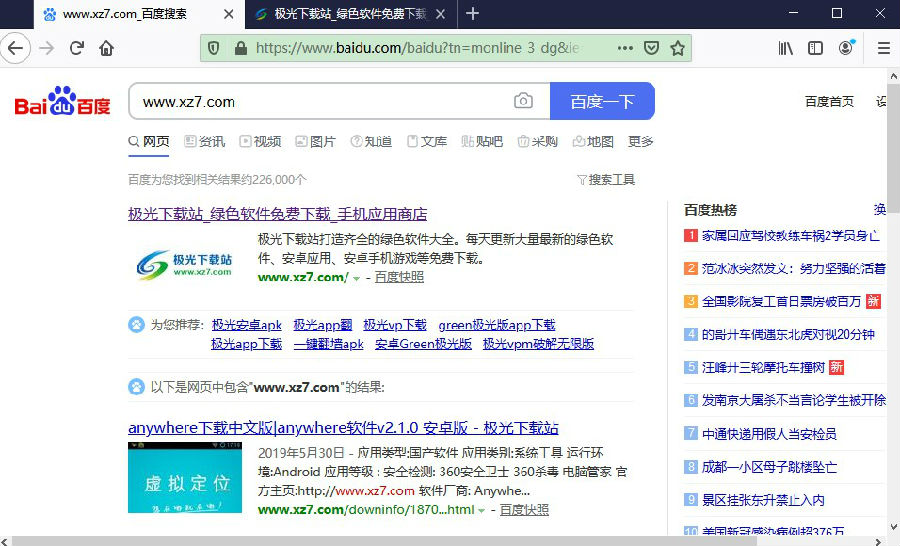Viewport: 900px width, 546px height.
Task: Open 百度快照 for anywhere result
Action: click(524, 509)
